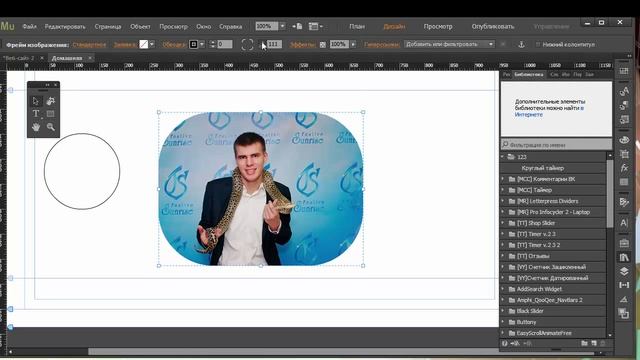Click the anchor link icon

(x=521, y=44)
